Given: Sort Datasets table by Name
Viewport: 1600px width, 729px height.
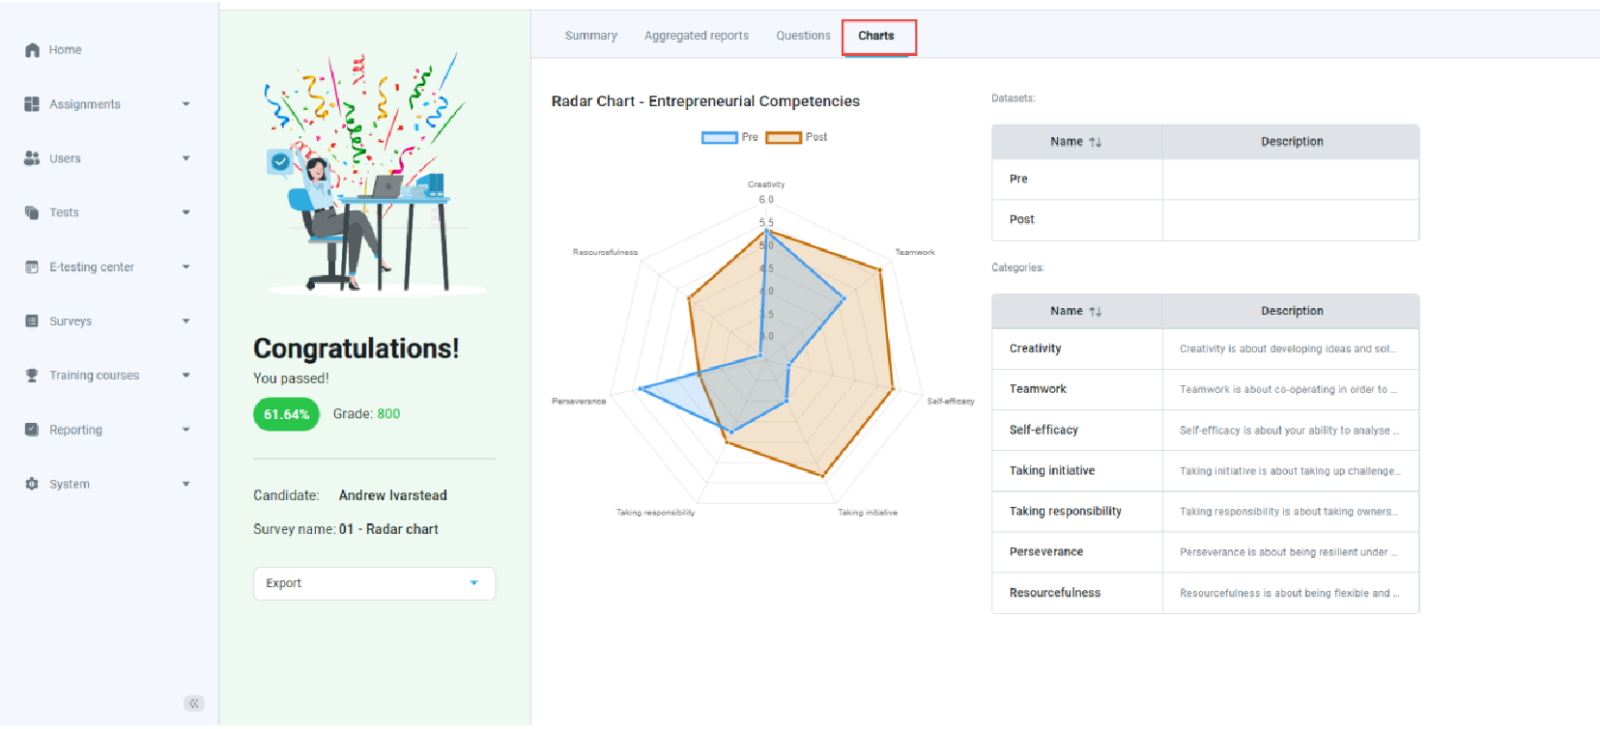Looking at the screenshot, I should click(1095, 142).
